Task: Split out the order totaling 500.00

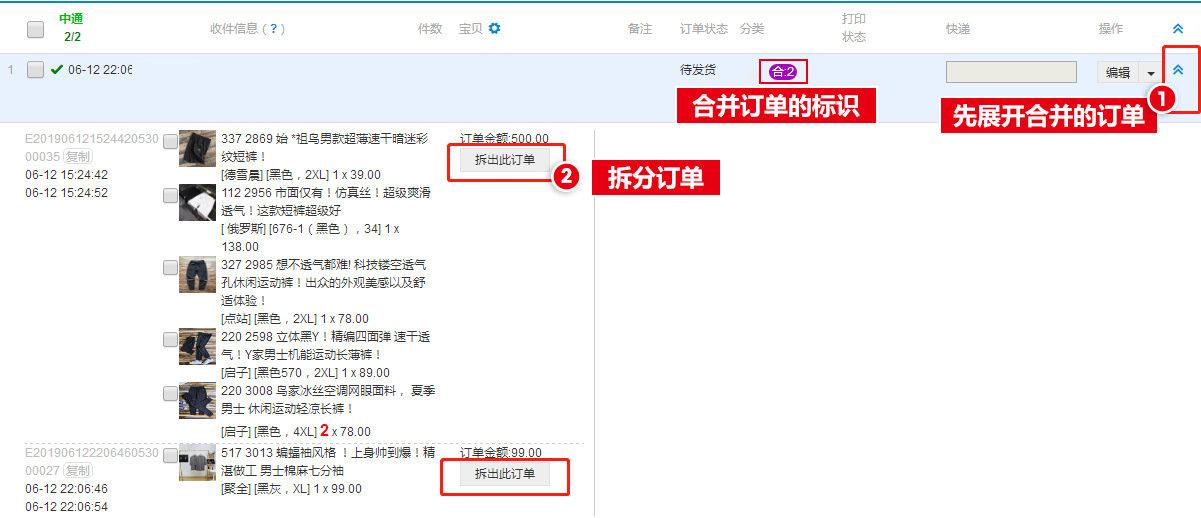Action: point(505,160)
